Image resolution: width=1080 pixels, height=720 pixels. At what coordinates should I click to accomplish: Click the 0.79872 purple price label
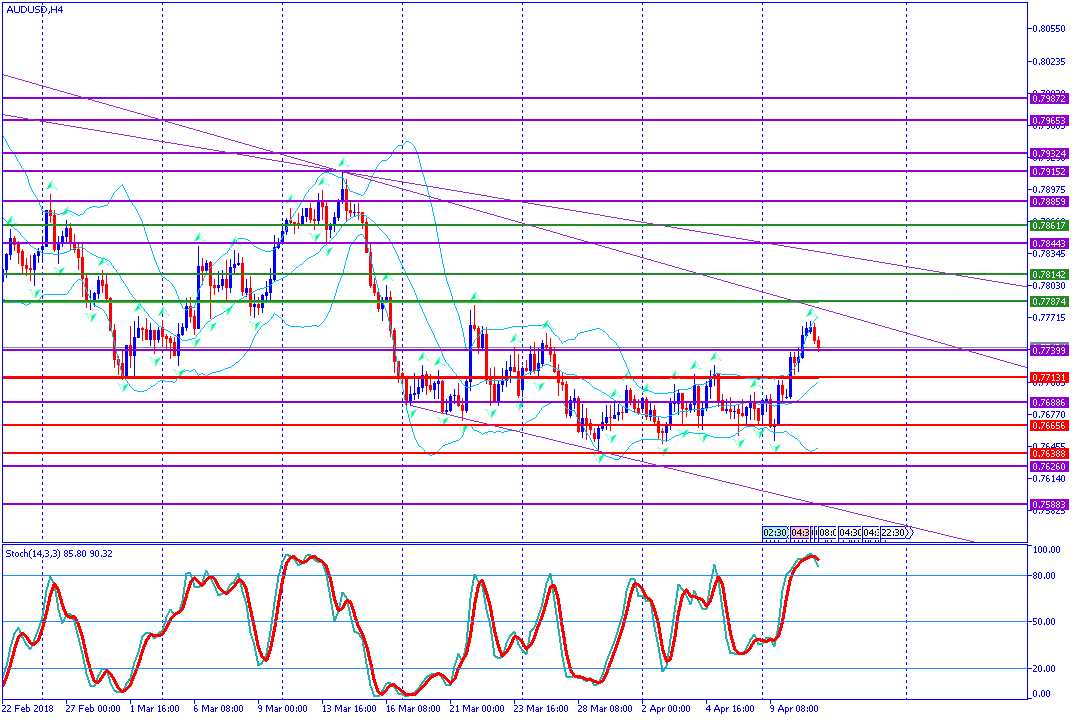point(1049,99)
